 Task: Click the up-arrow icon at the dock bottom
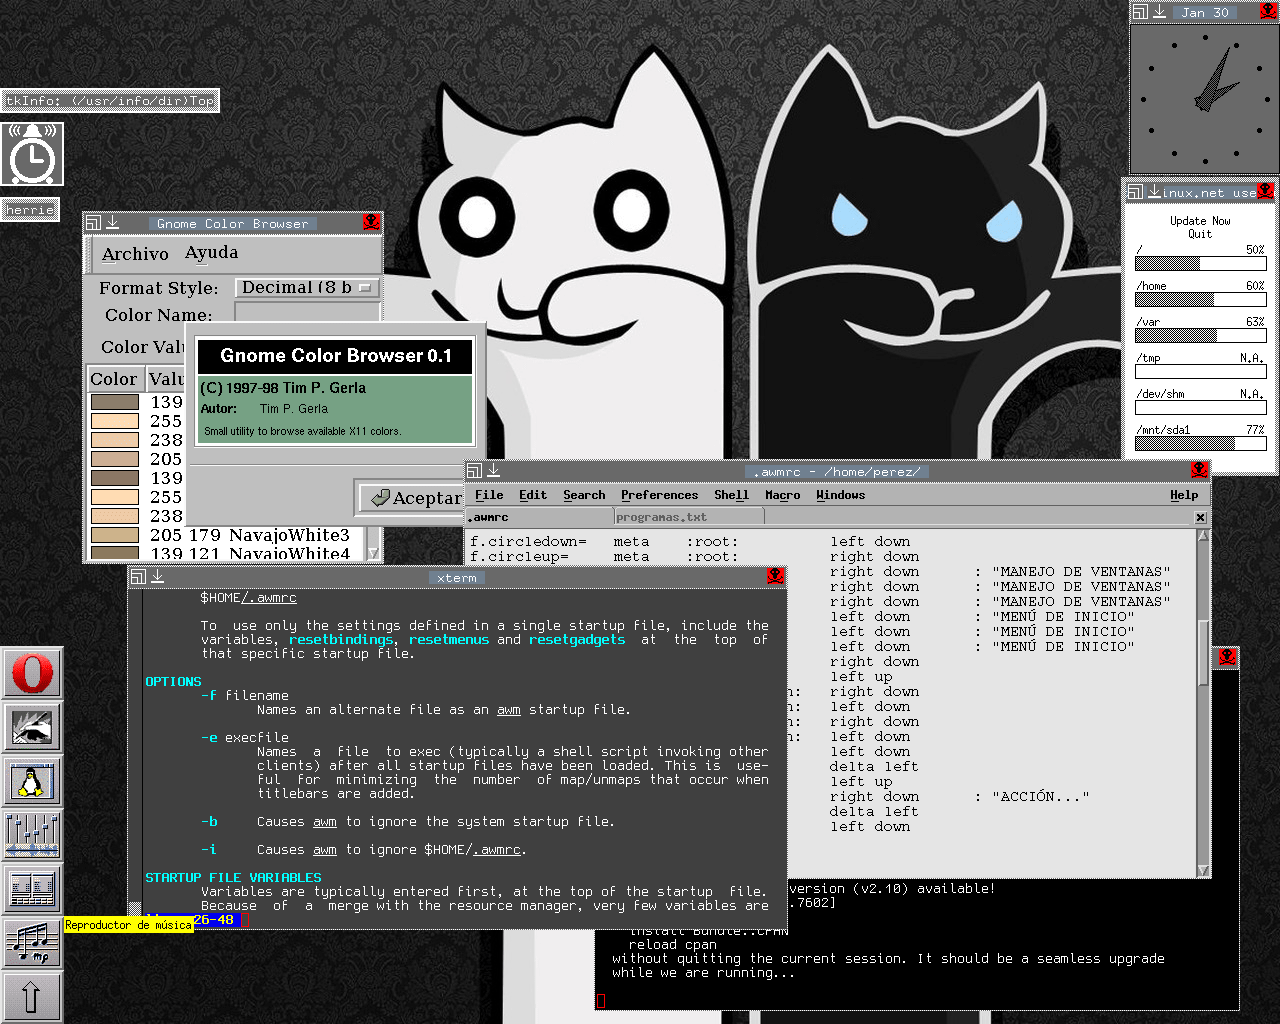coord(32,997)
